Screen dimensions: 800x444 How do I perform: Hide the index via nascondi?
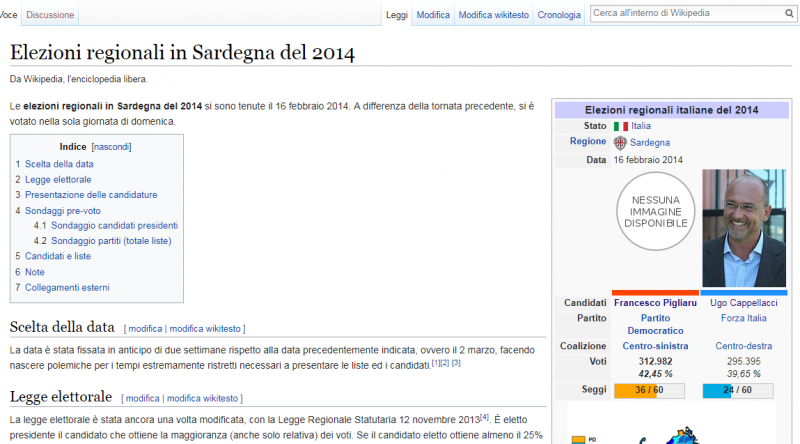pyautogui.click(x=111, y=147)
